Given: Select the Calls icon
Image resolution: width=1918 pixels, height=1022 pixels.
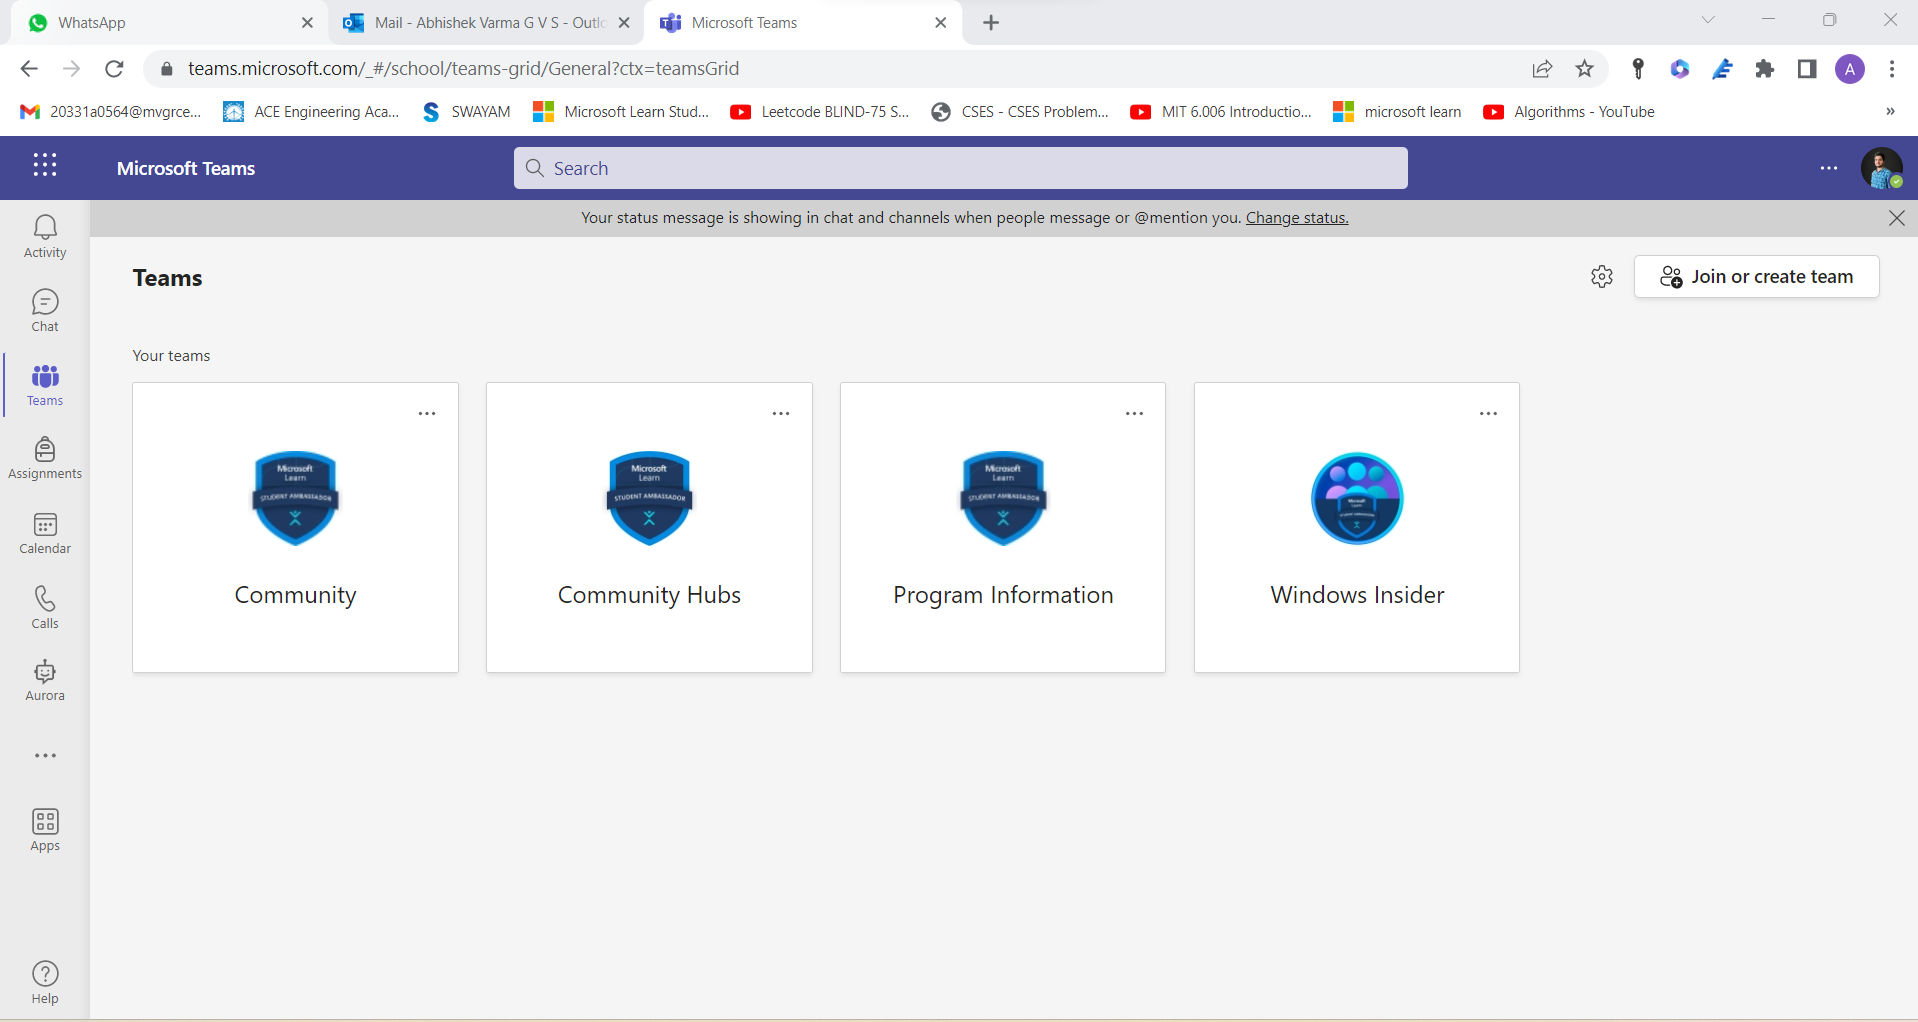Looking at the screenshot, I should click(44, 606).
